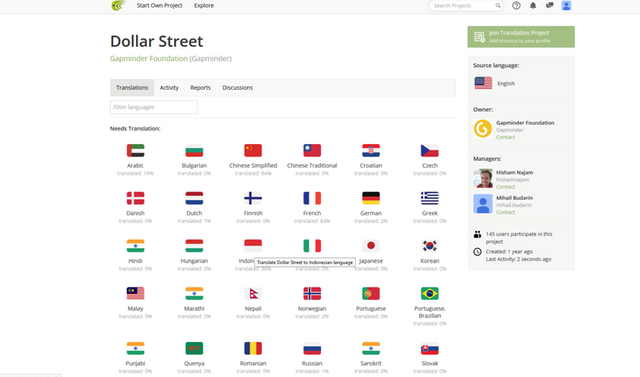Click the "Dollar Street" page title
Viewport: 640px width, 377px height.
click(156, 41)
